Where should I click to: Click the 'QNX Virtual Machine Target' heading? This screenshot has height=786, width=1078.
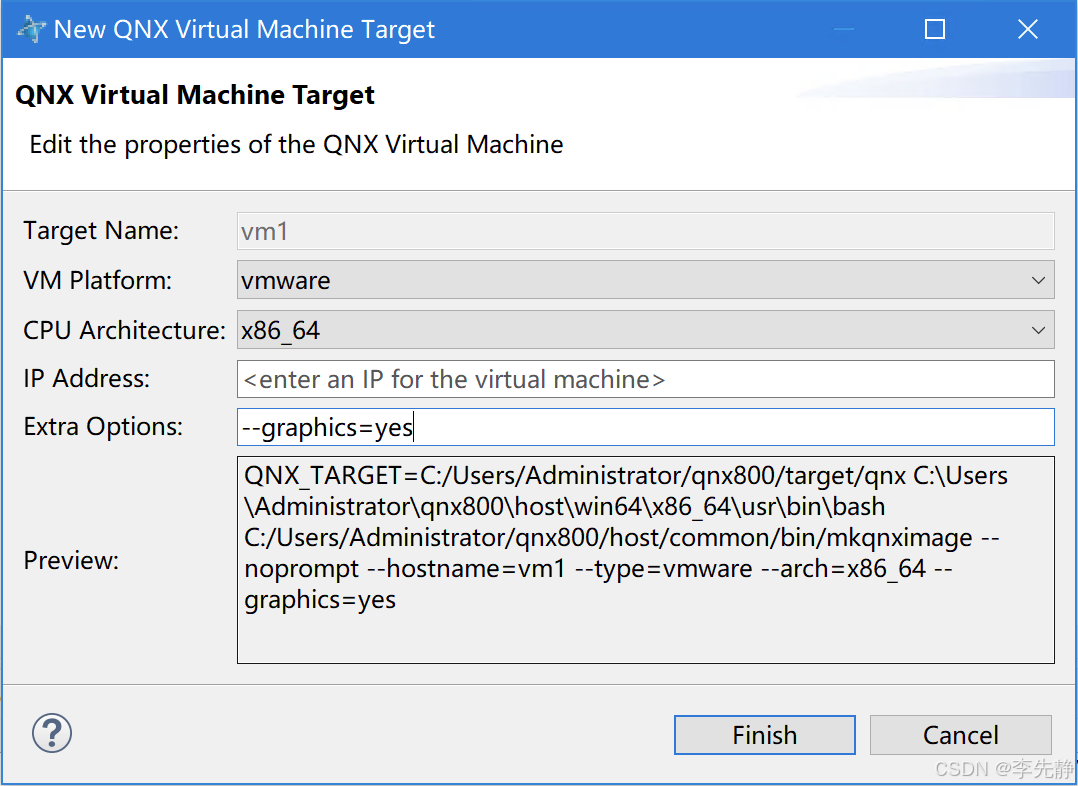point(195,95)
